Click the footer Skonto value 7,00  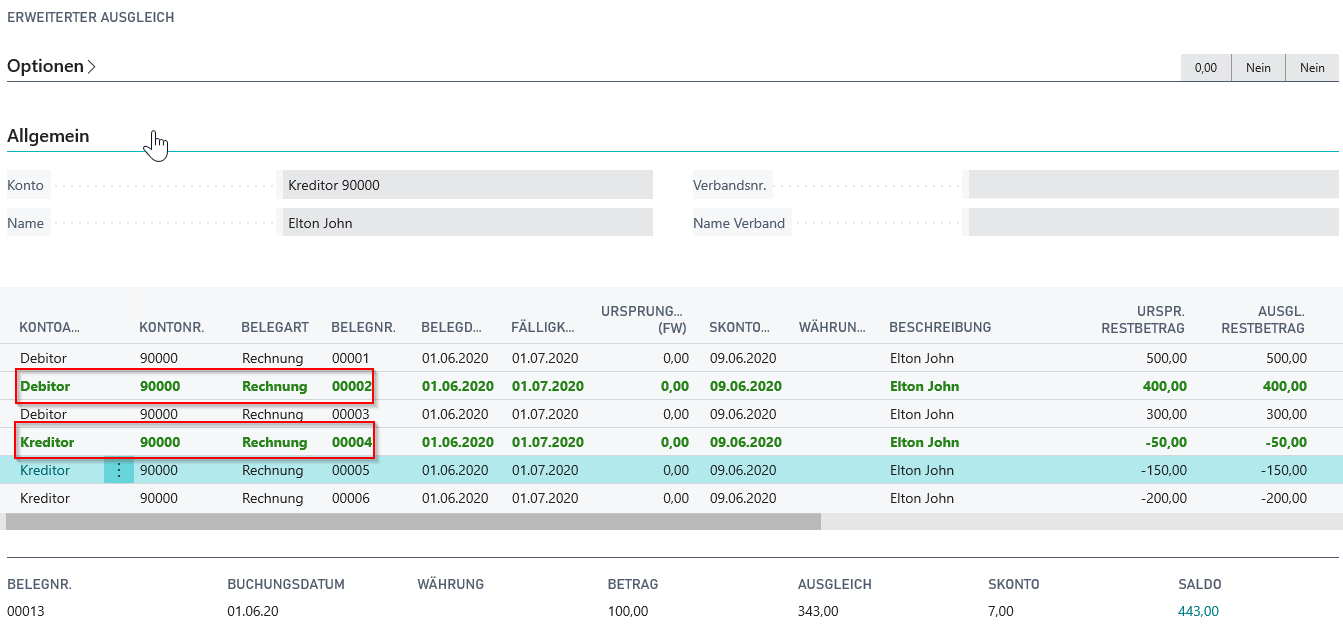(x=1001, y=611)
